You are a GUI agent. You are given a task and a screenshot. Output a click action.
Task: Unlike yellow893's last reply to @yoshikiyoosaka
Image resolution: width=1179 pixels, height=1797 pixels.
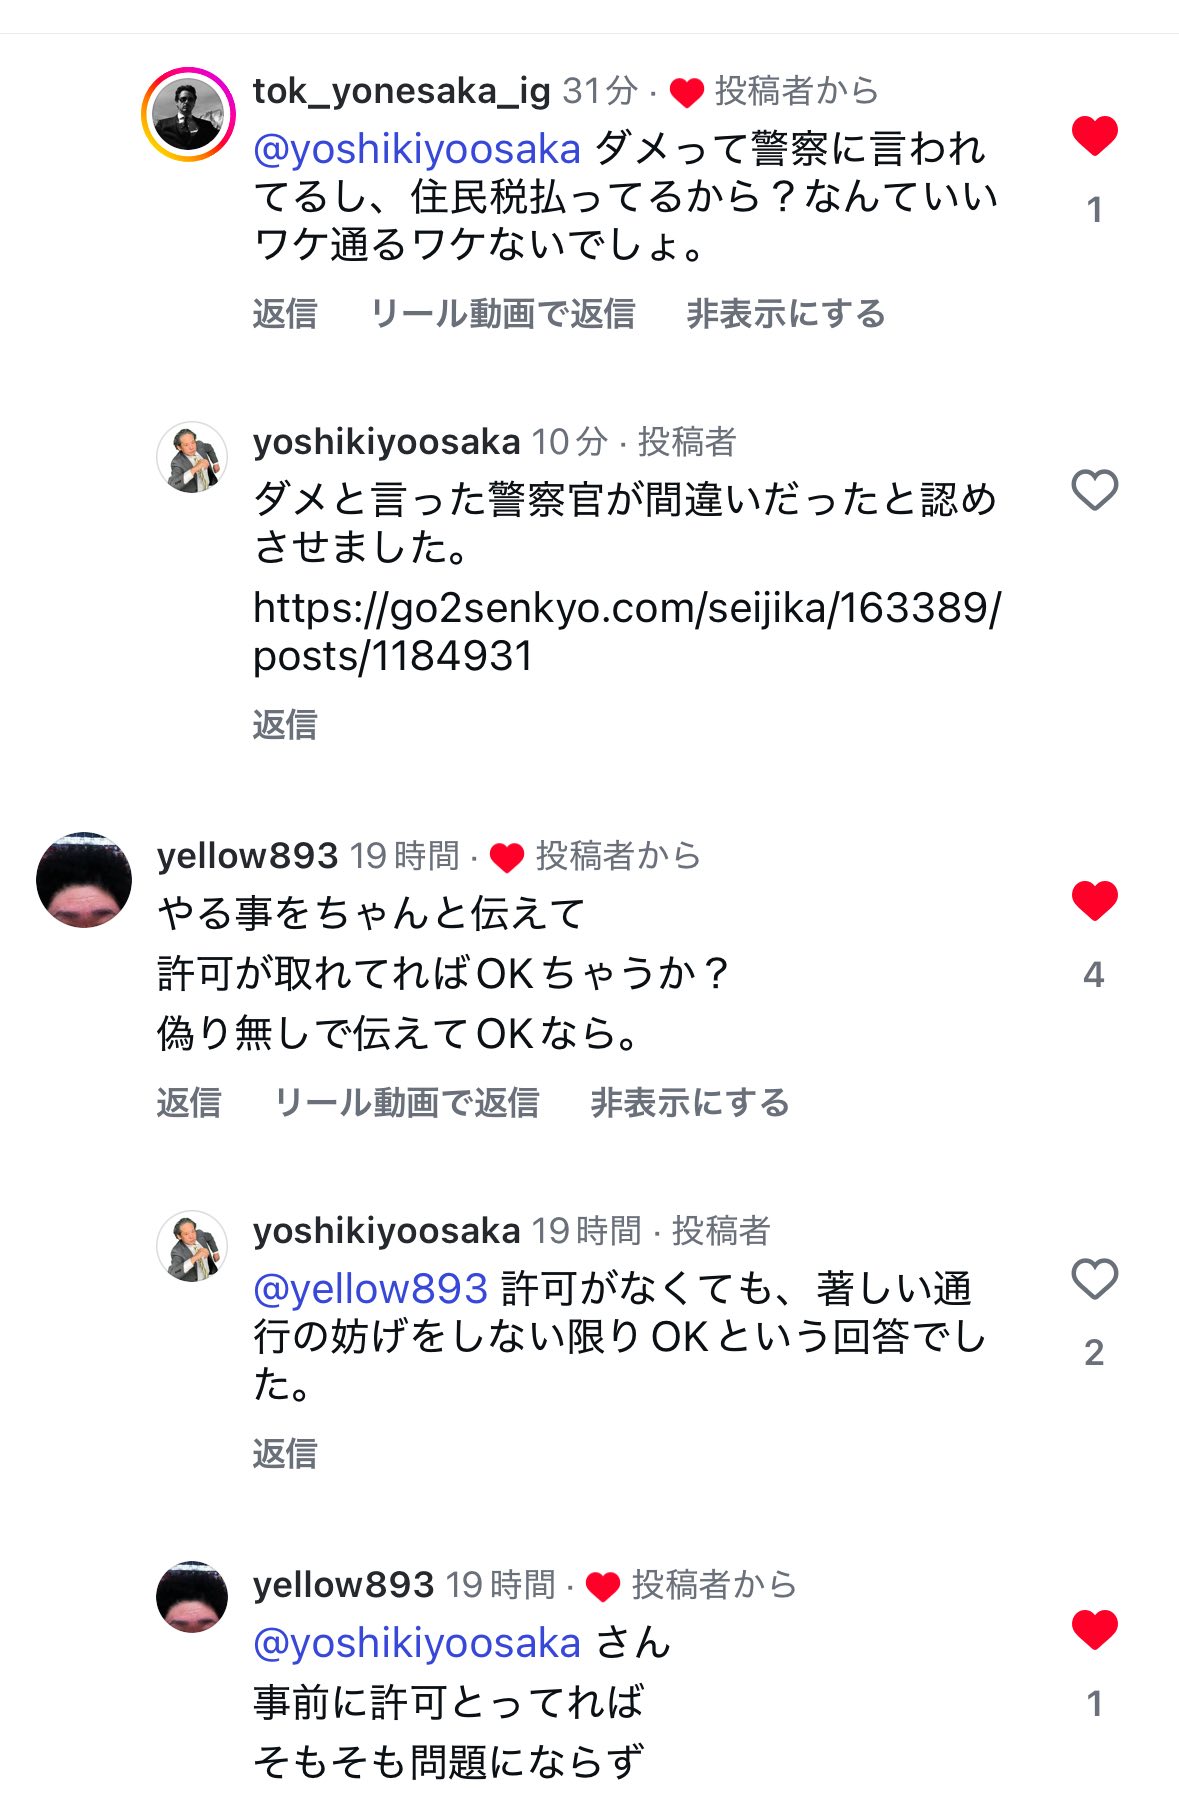coord(1094,1630)
